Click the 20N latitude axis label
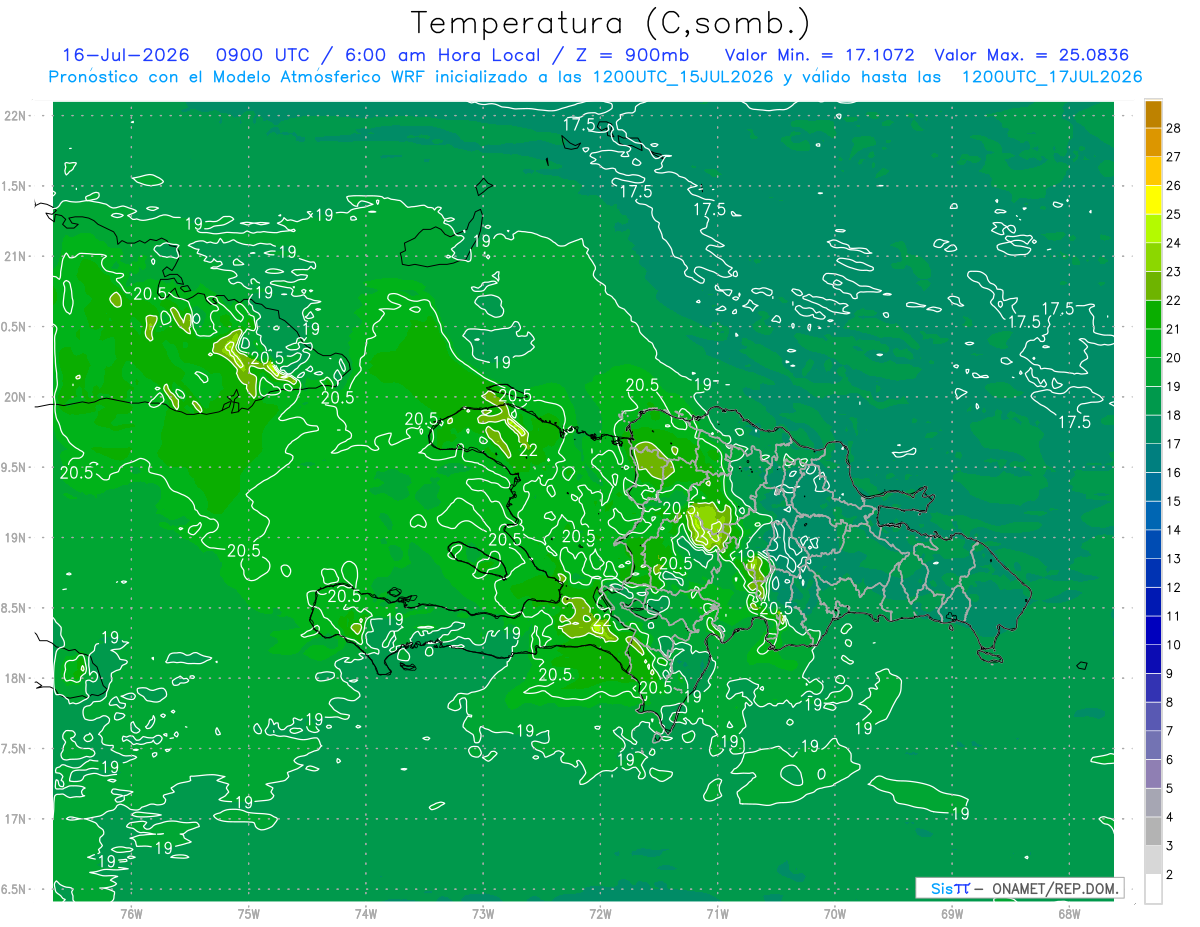1200x927 pixels. [17, 397]
